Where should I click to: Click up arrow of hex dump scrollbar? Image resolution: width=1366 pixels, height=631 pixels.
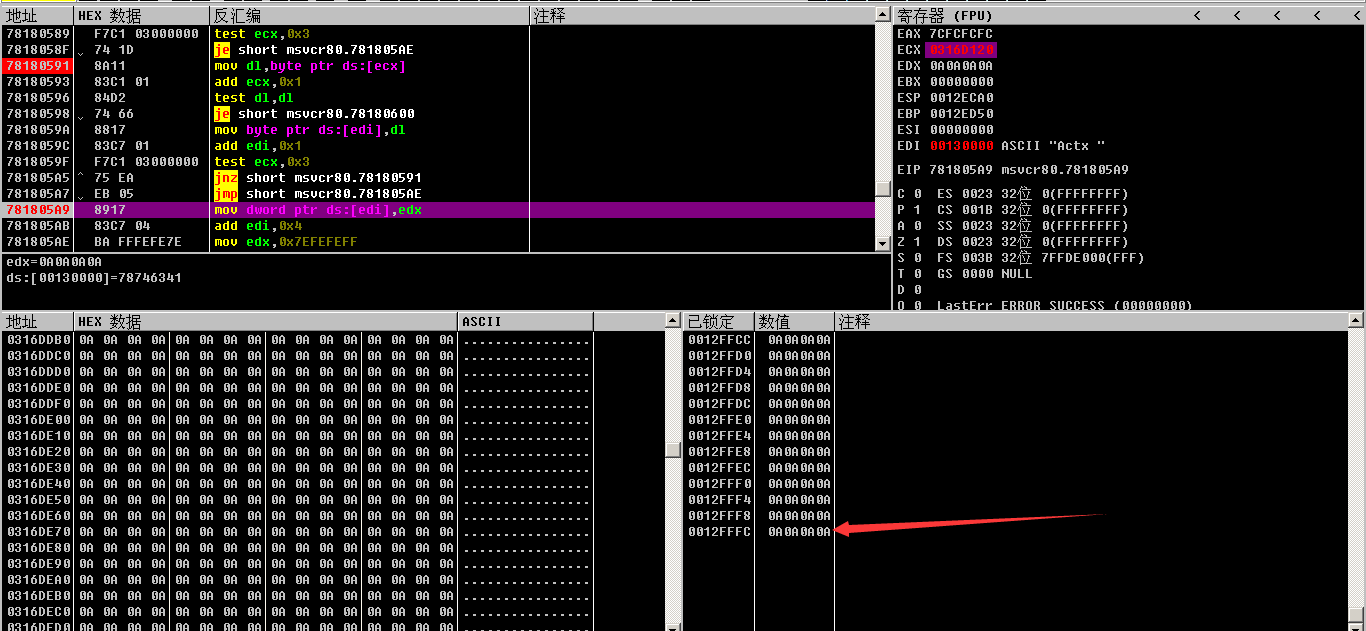(x=673, y=321)
